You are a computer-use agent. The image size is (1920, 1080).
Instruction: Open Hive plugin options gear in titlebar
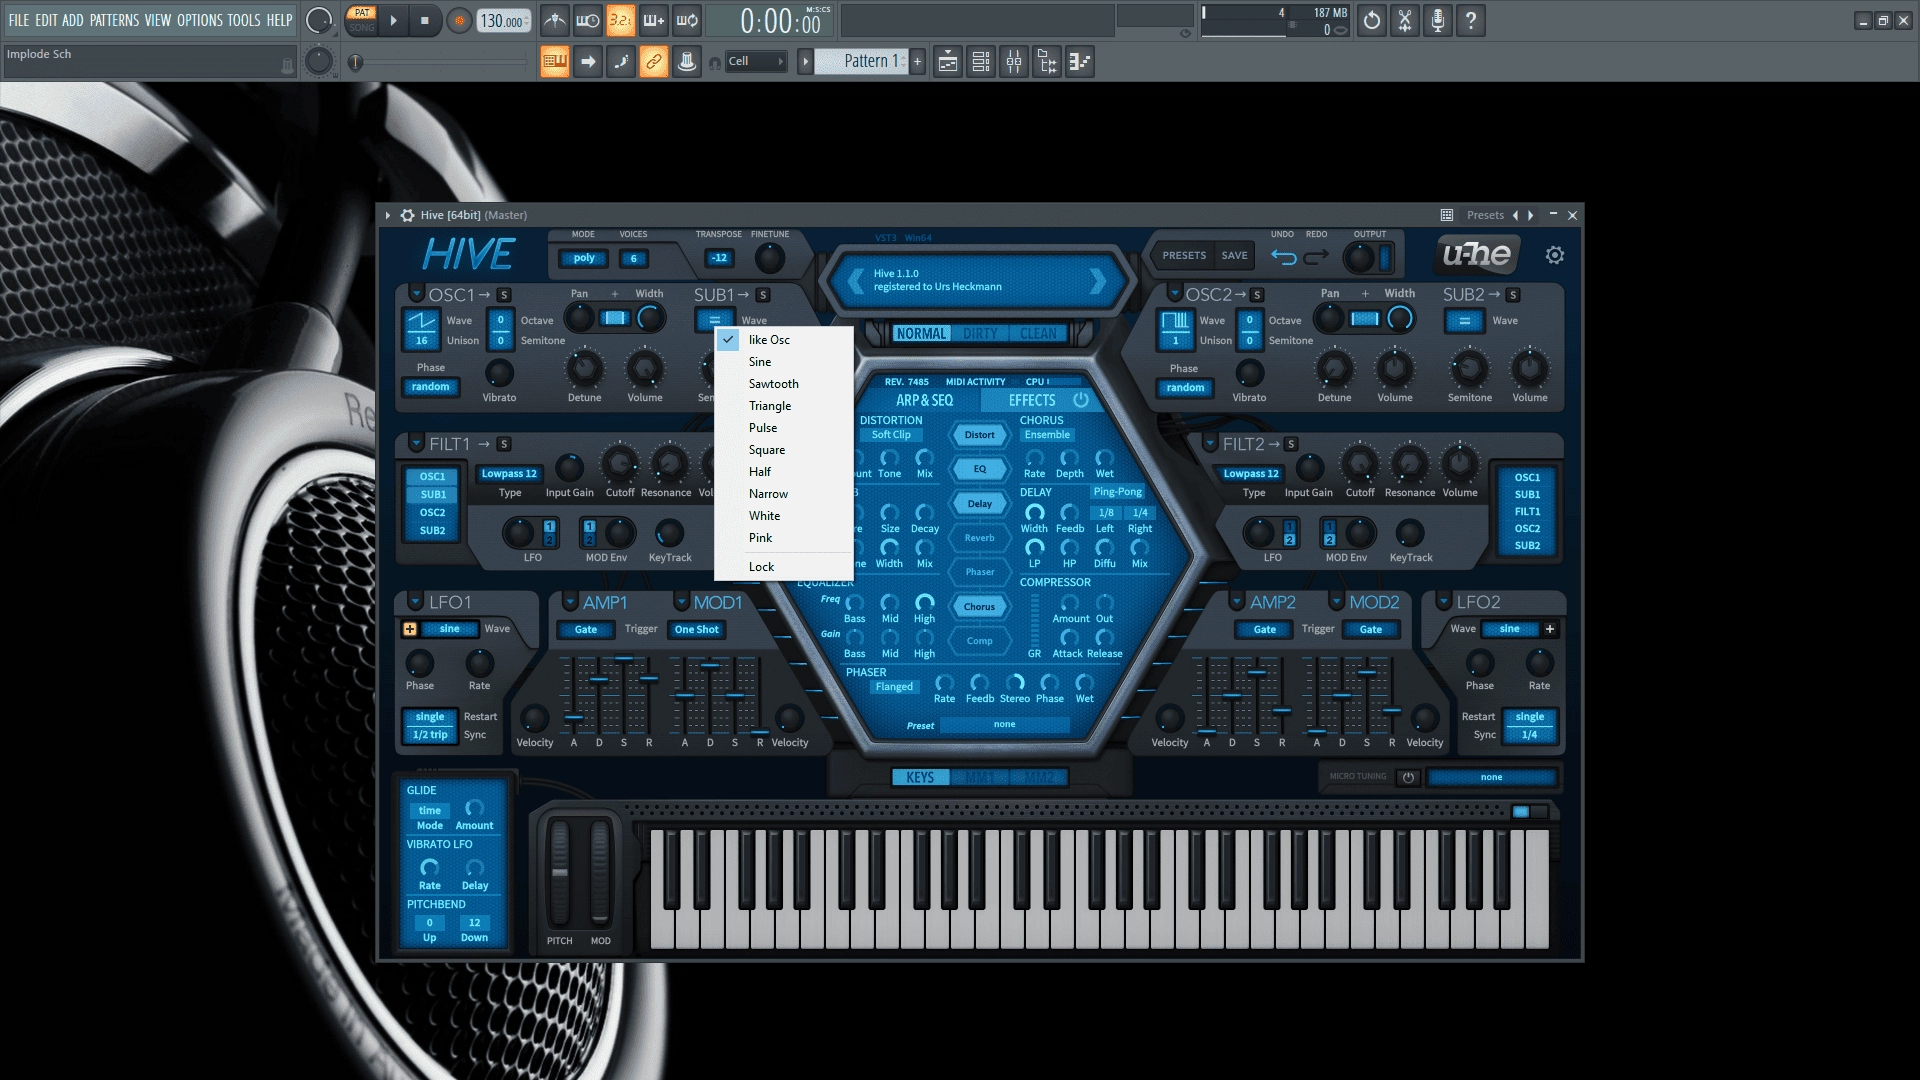pos(407,215)
